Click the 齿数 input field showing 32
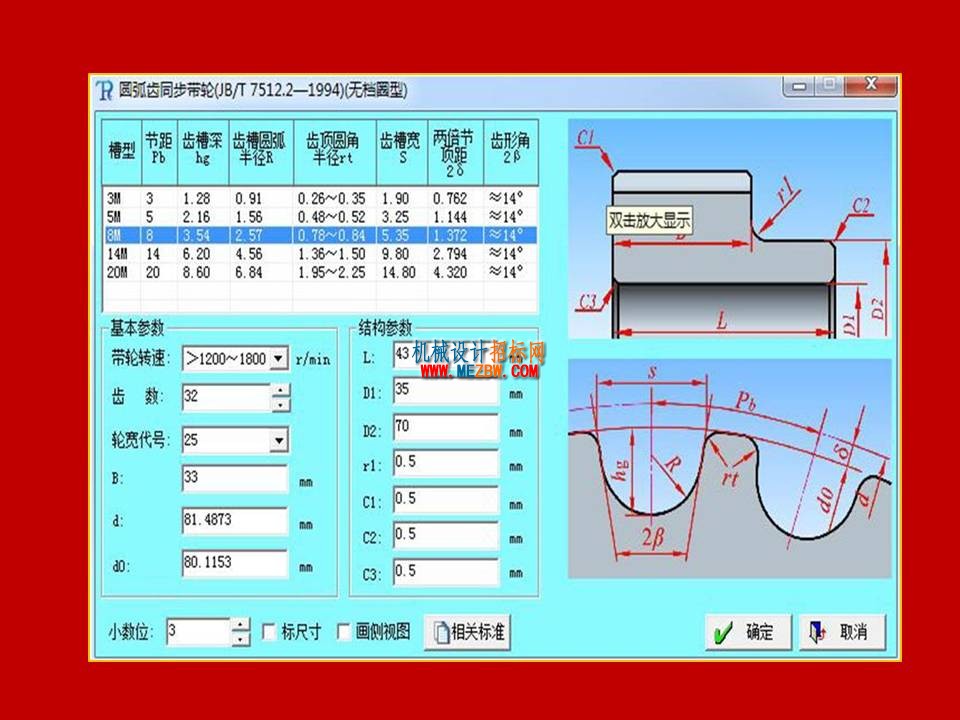Screen dimensions: 960x720 point(227,397)
